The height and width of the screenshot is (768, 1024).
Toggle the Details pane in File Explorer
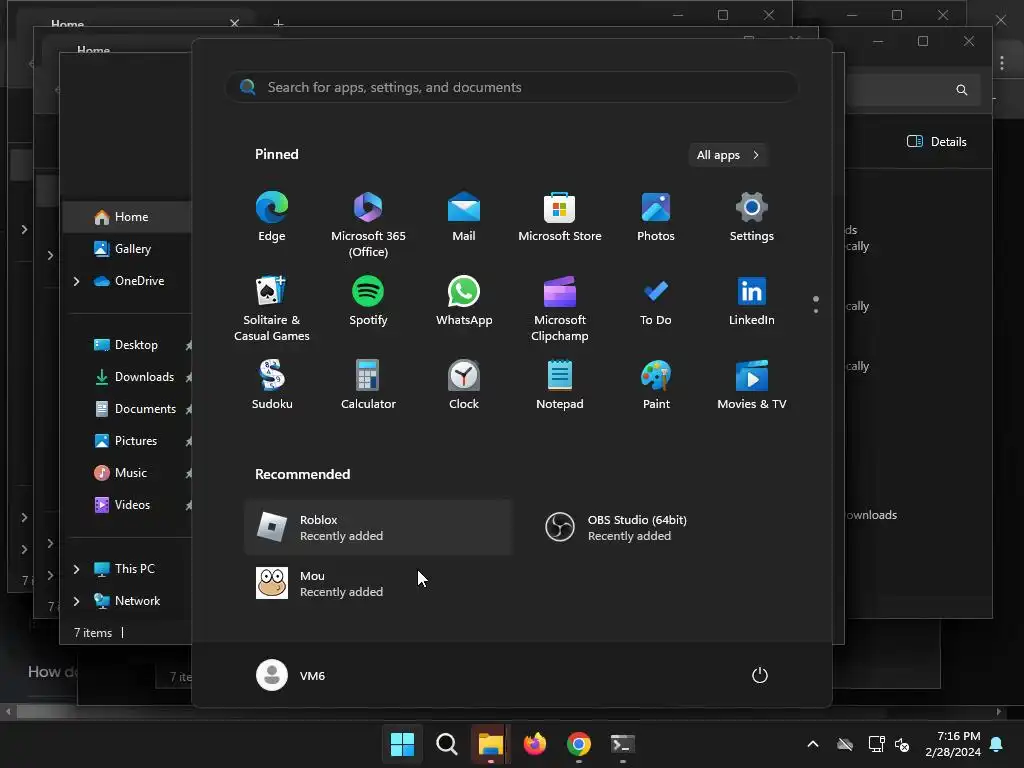coord(936,142)
